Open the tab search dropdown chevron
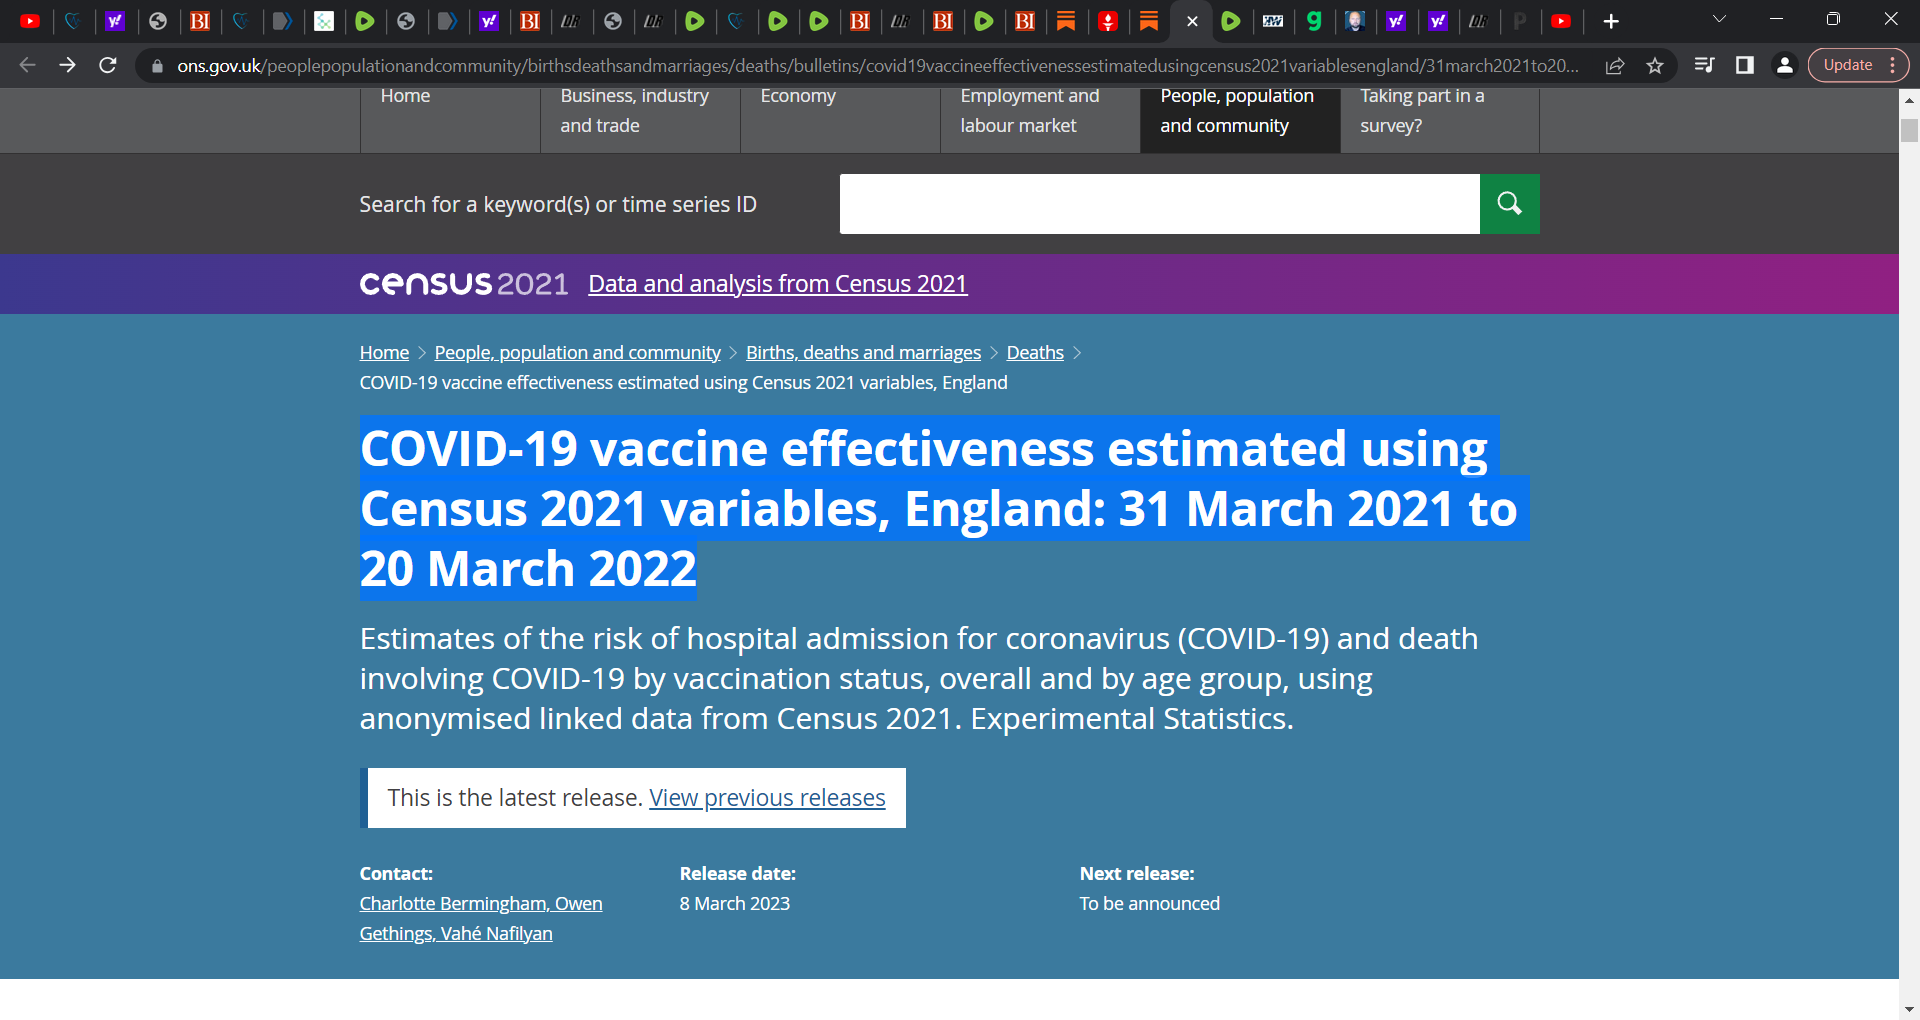1920x1020 pixels. pos(1720,19)
